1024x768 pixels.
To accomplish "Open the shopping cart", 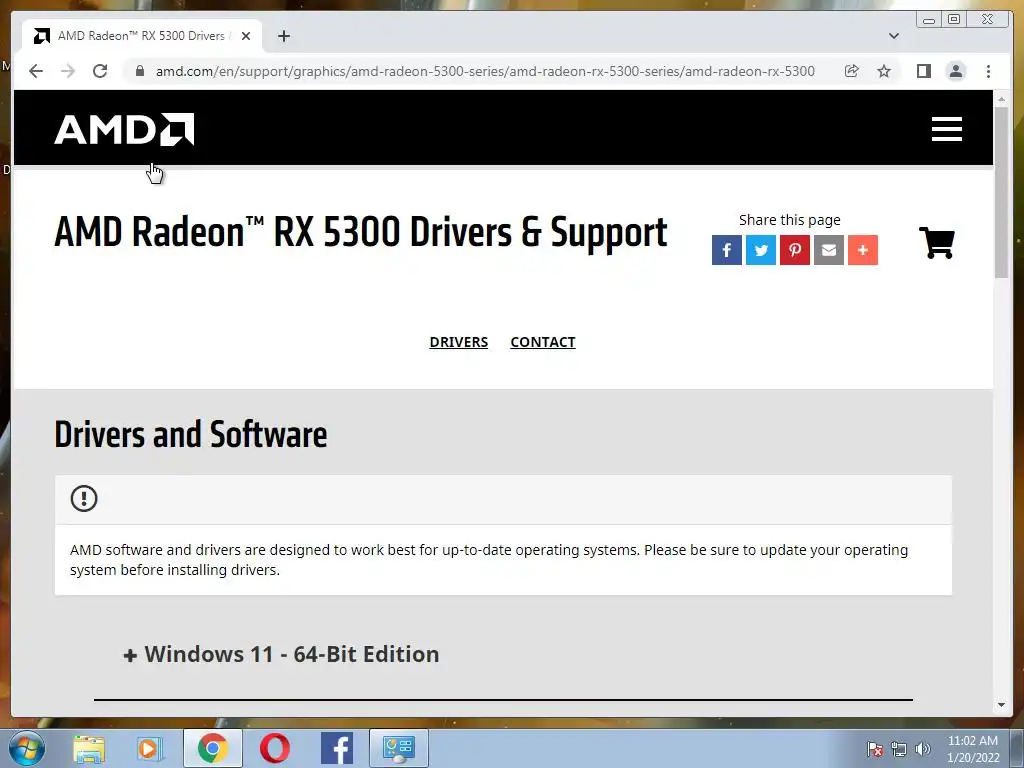I will point(937,242).
